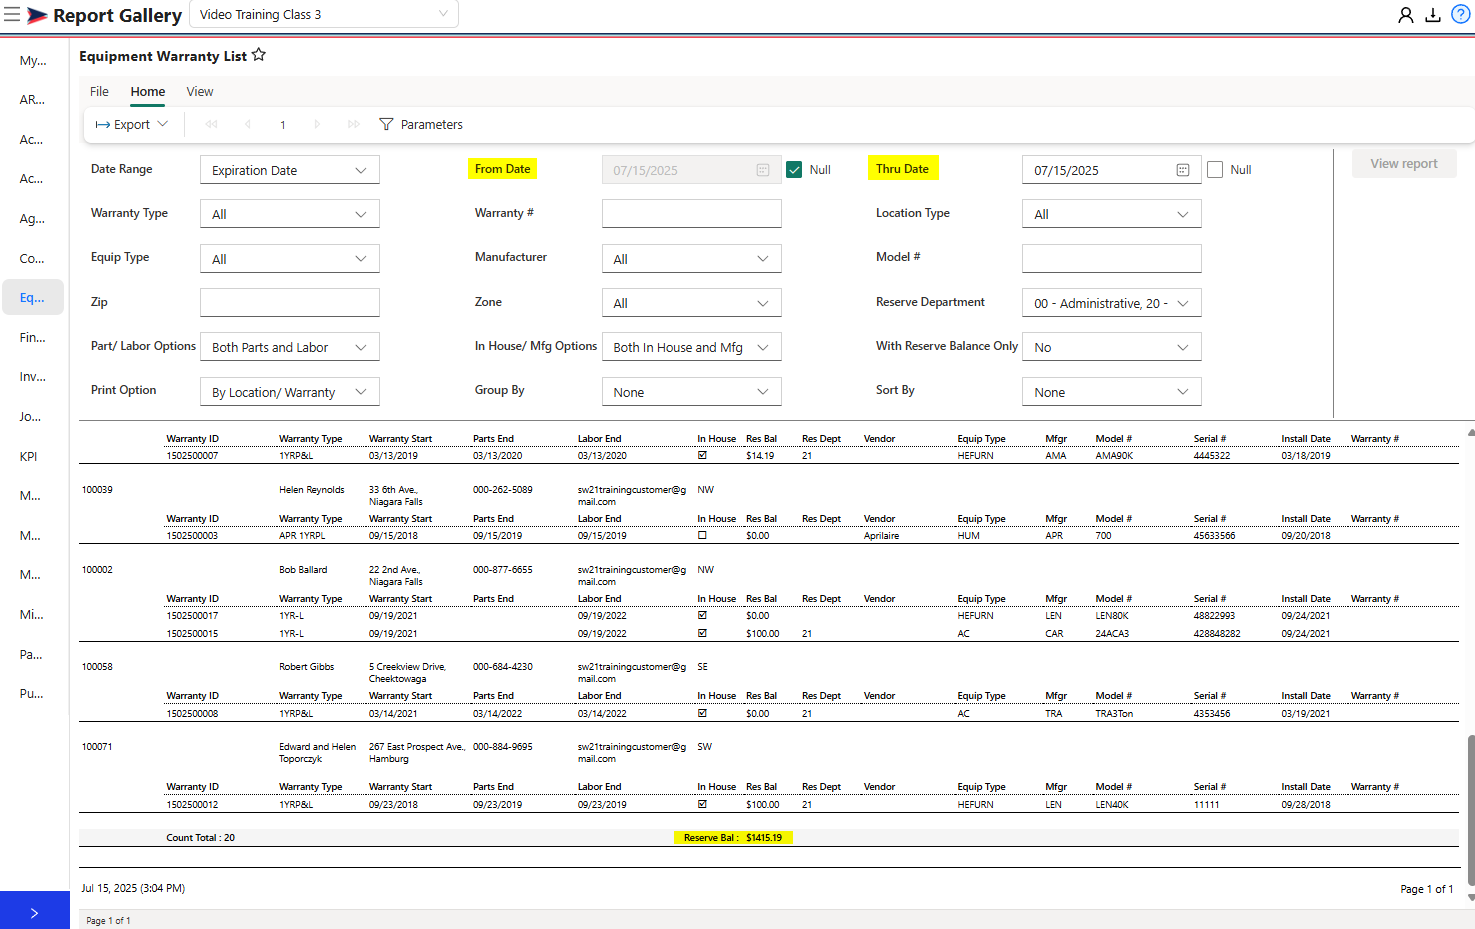
Task: Select the Home tab
Action: tap(148, 91)
